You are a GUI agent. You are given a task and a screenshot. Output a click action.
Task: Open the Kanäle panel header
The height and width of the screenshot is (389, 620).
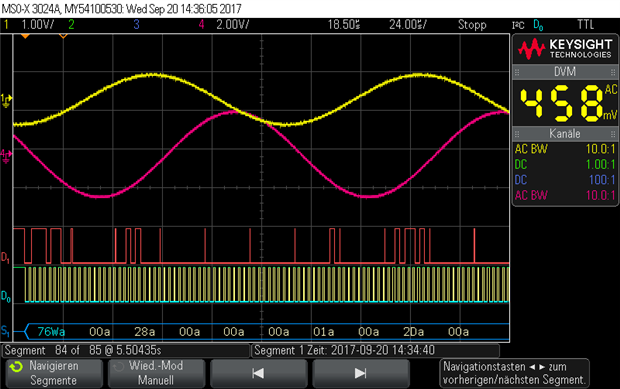[x=565, y=134]
